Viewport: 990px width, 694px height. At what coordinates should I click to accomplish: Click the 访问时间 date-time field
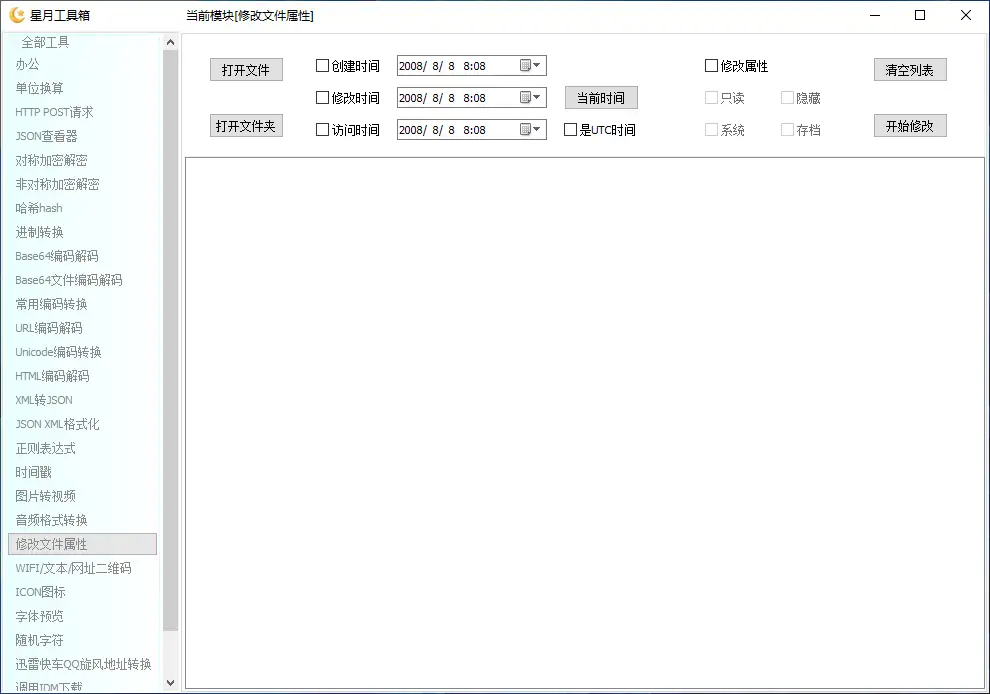pyautogui.click(x=472, y=129)
